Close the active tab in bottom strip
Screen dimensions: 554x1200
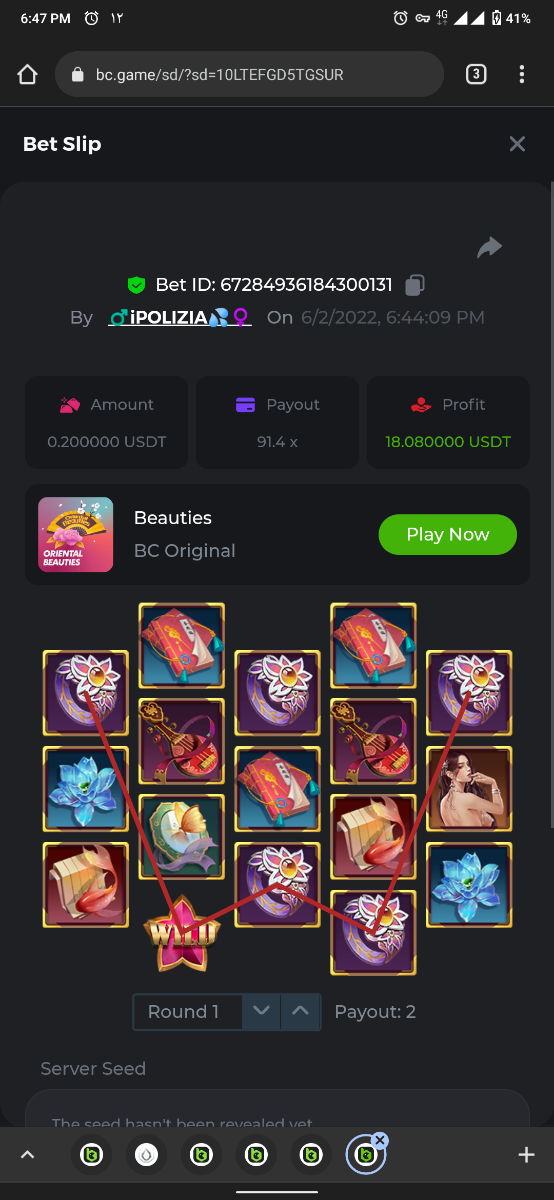[x=379, y=1140]
